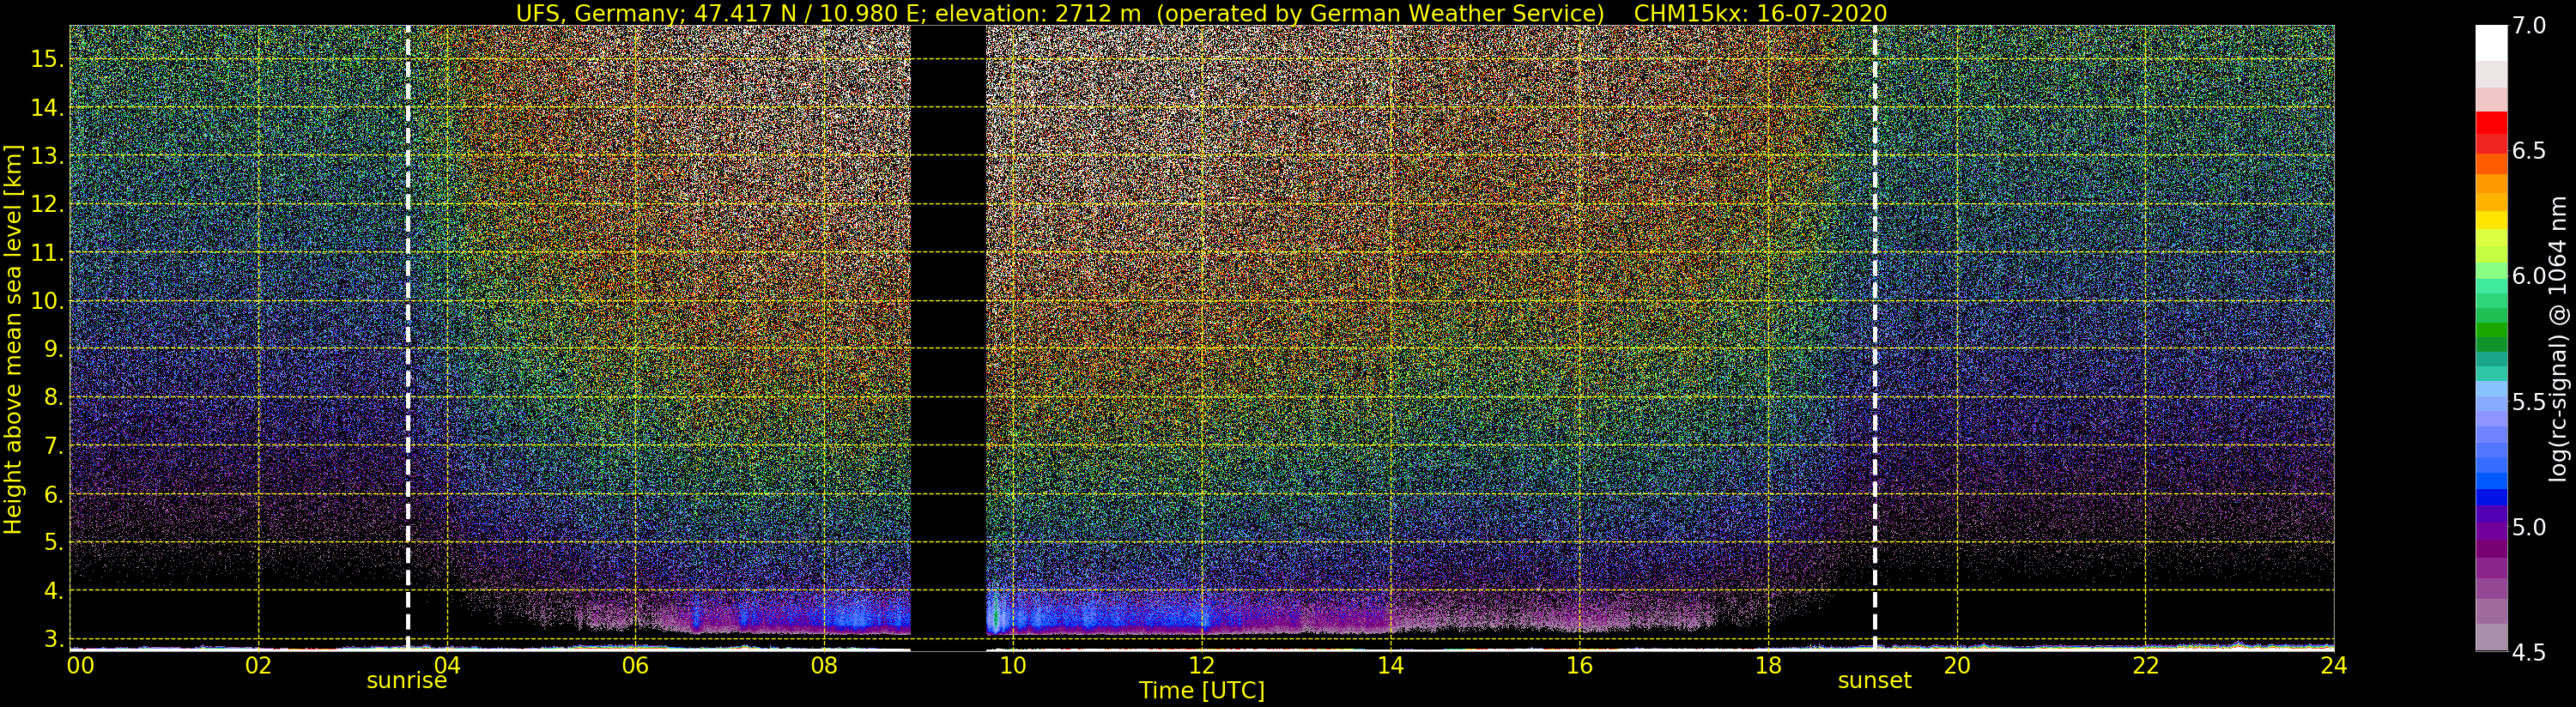Image resolution: width=2576 pixels, height=707 pixels.
Task: Click the "sunrise" label below the time axis
Action: click(407, 681)
